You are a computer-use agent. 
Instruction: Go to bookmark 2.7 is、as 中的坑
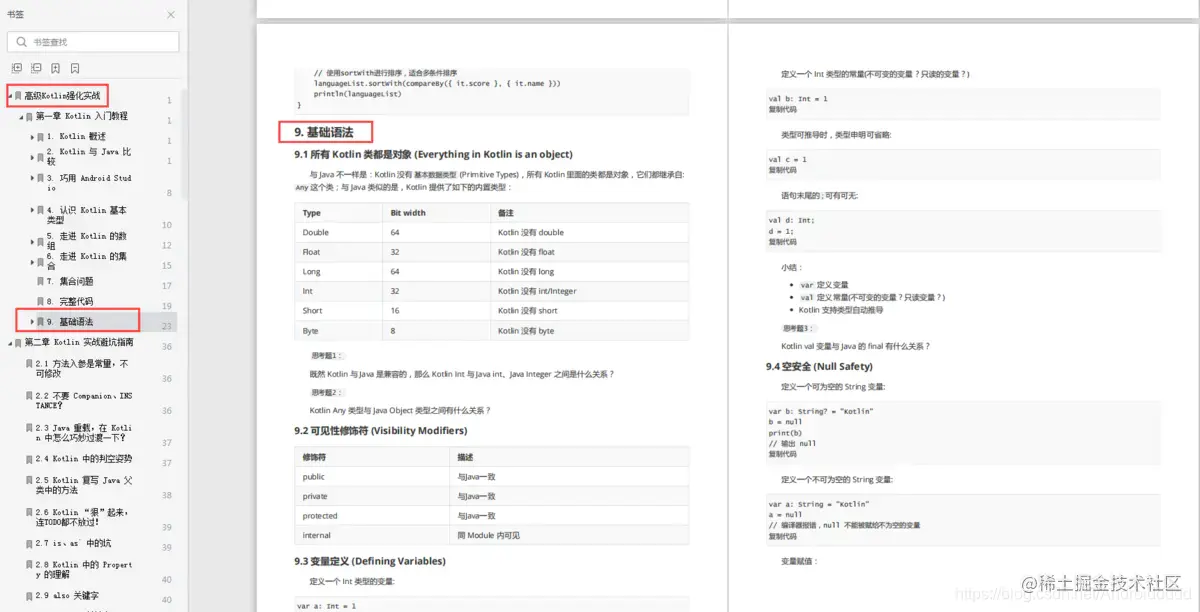pos(73,544)
